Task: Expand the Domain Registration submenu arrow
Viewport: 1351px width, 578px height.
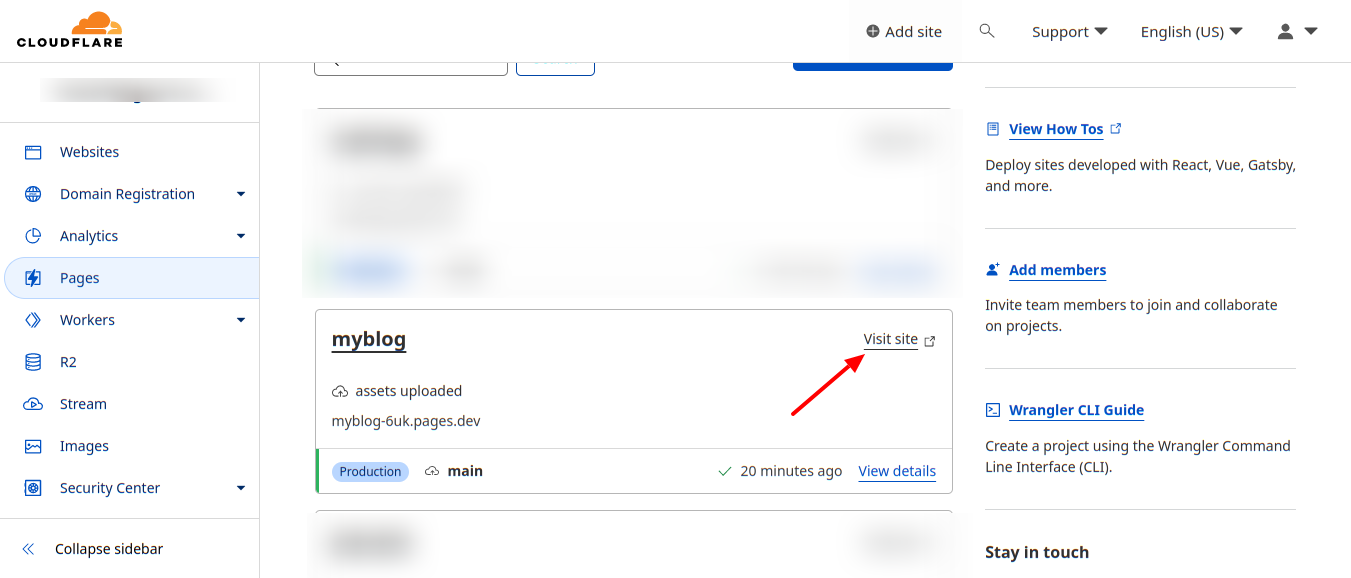Action: (241, 194)
